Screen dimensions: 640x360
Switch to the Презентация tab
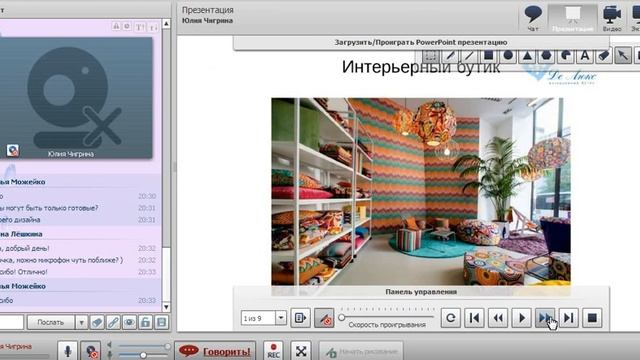pyautogui.click(x=573, y=18)
